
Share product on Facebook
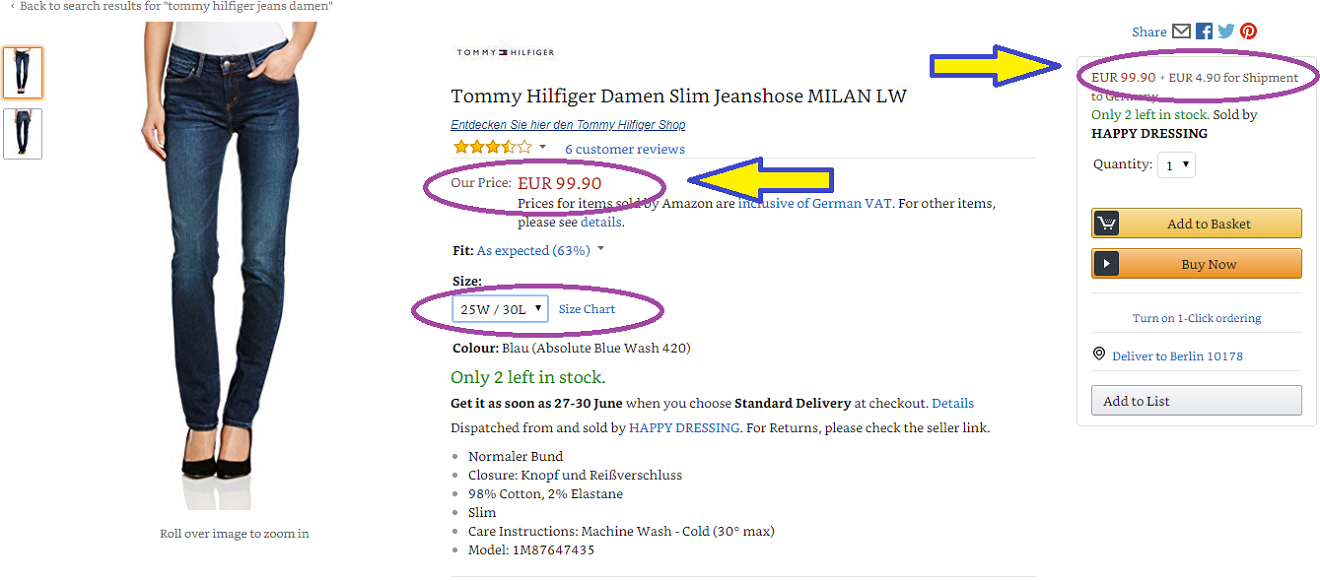tap(1204, 32)
